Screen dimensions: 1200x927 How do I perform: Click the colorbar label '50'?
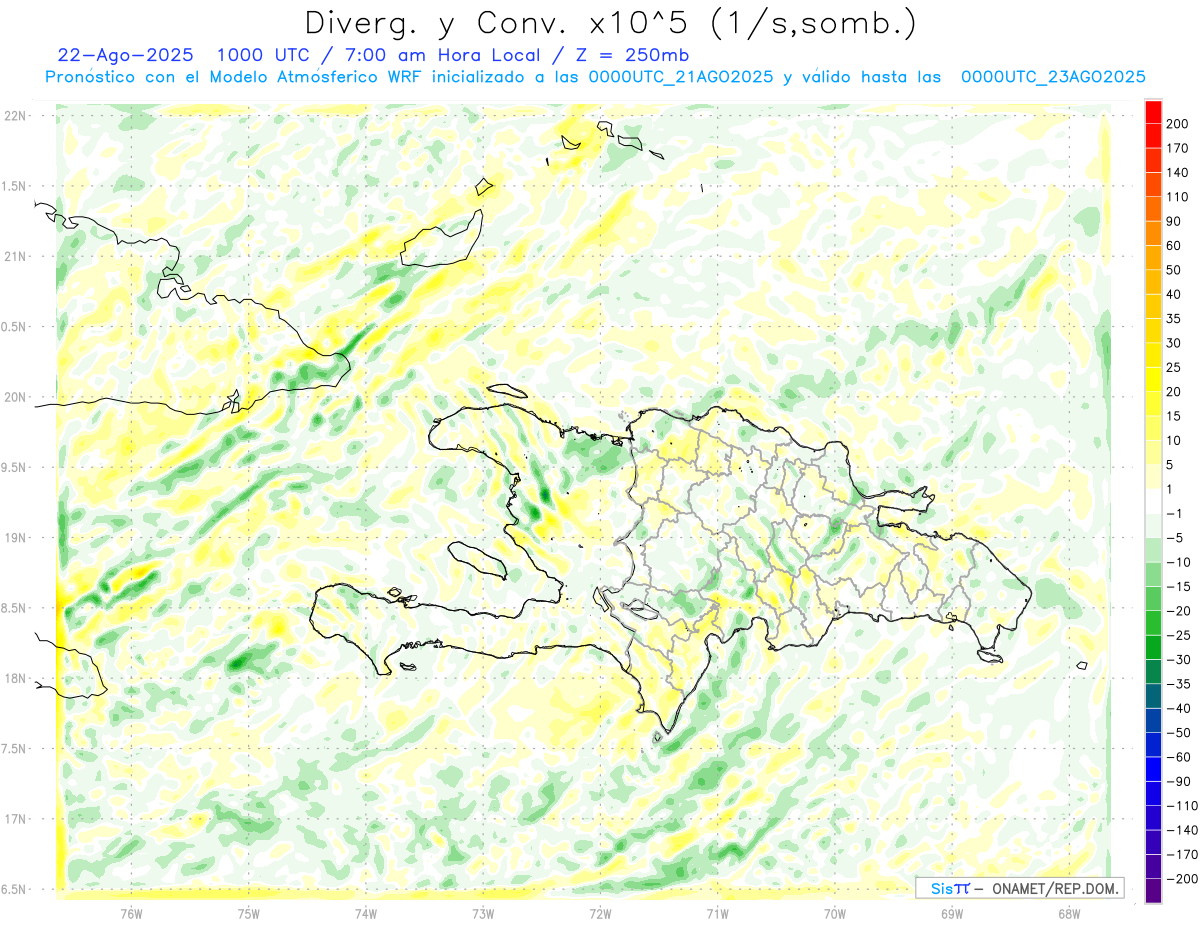tap(1175, 270)
